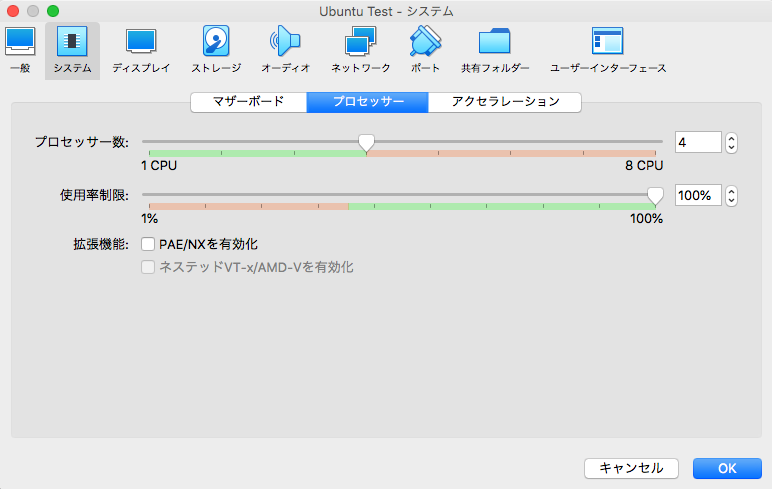Click the 100% execution cap field

[x=698, y=196]
